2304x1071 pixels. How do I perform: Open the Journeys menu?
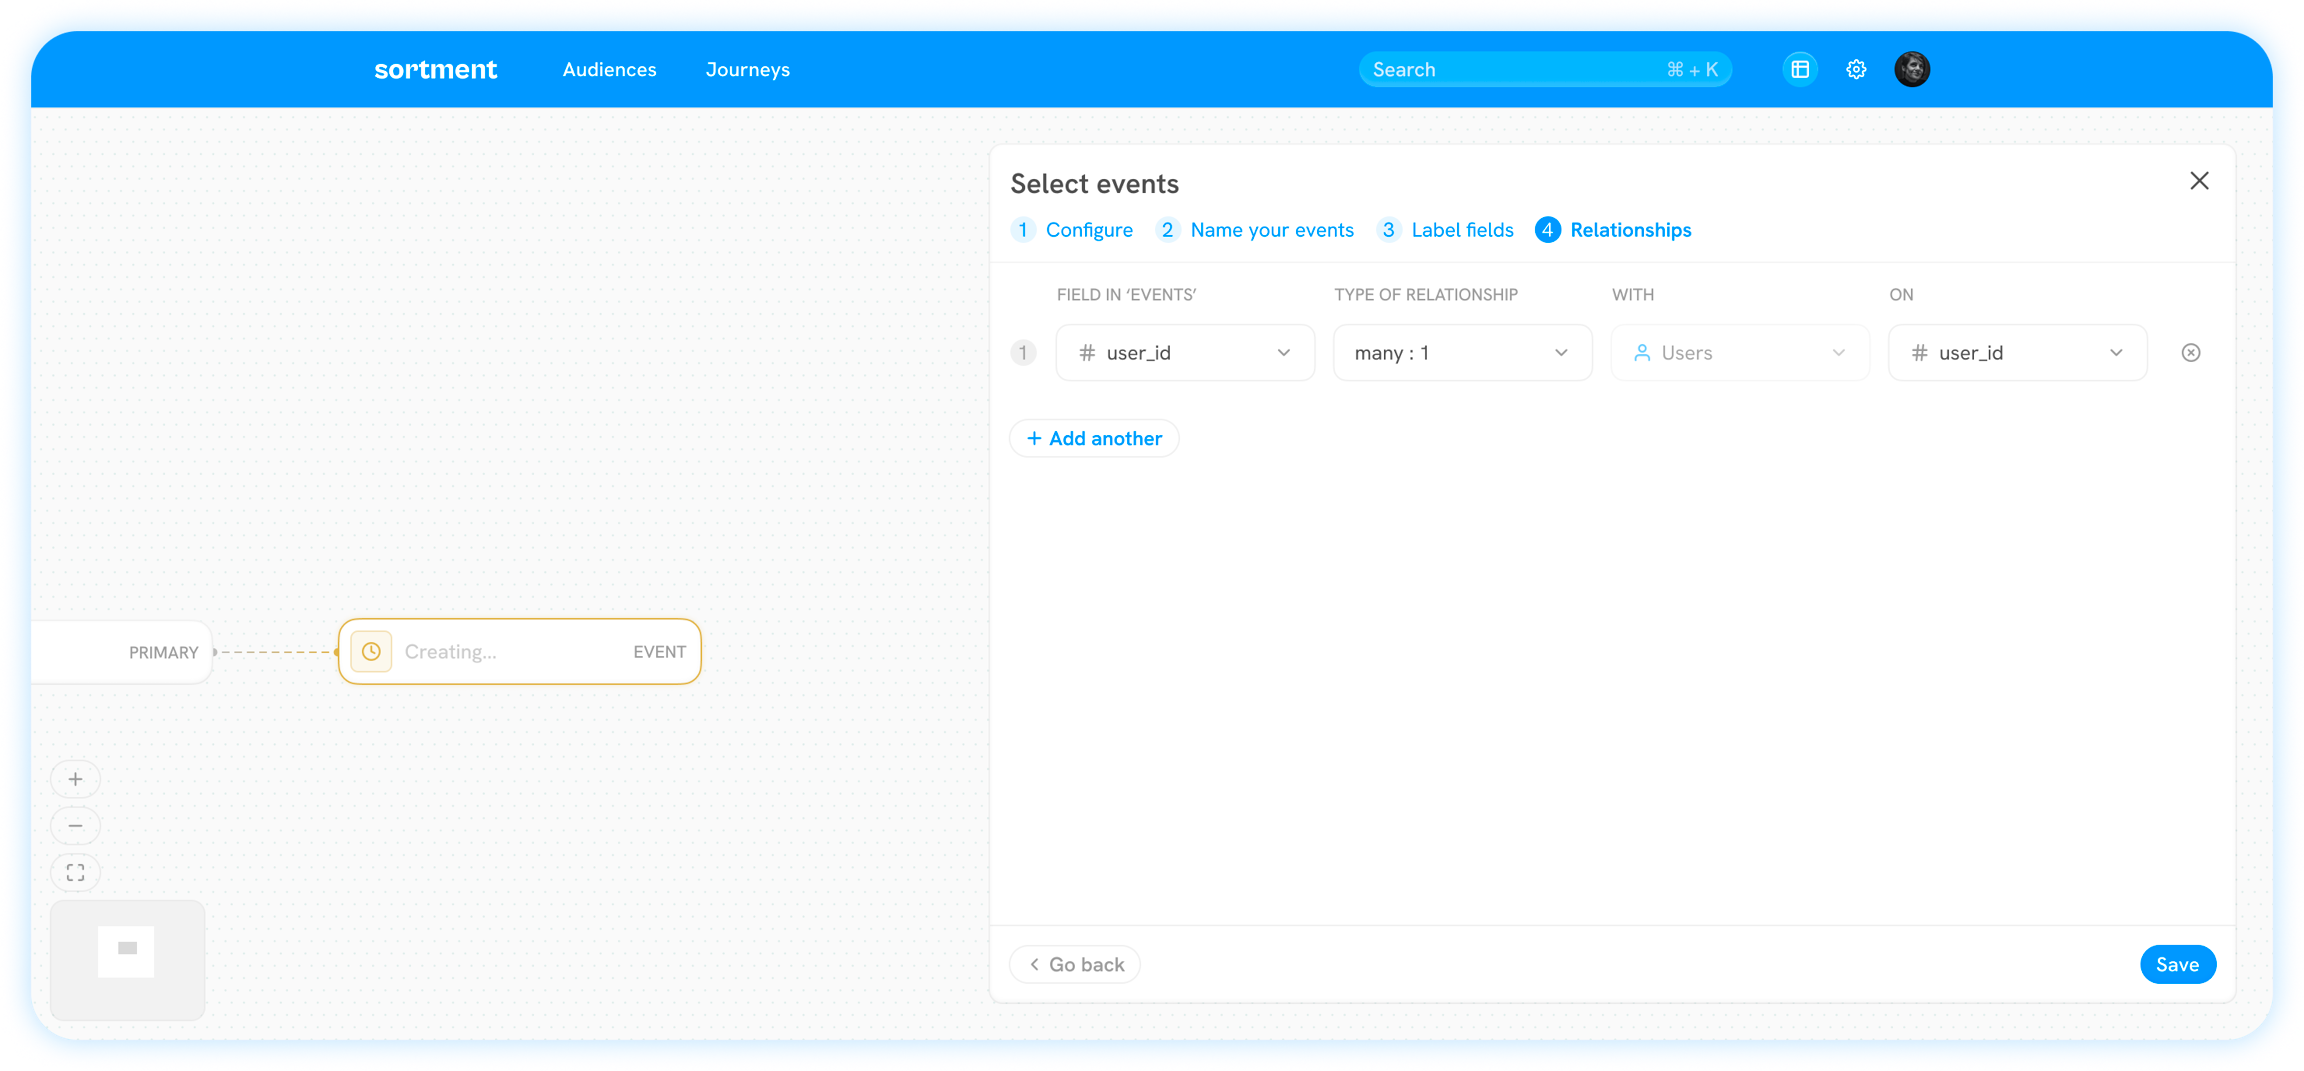click(747, 70)
